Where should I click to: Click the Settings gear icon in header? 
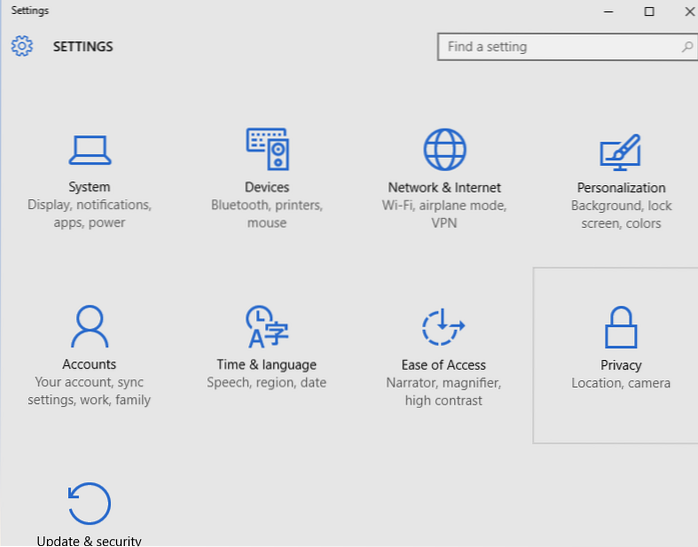22,46
